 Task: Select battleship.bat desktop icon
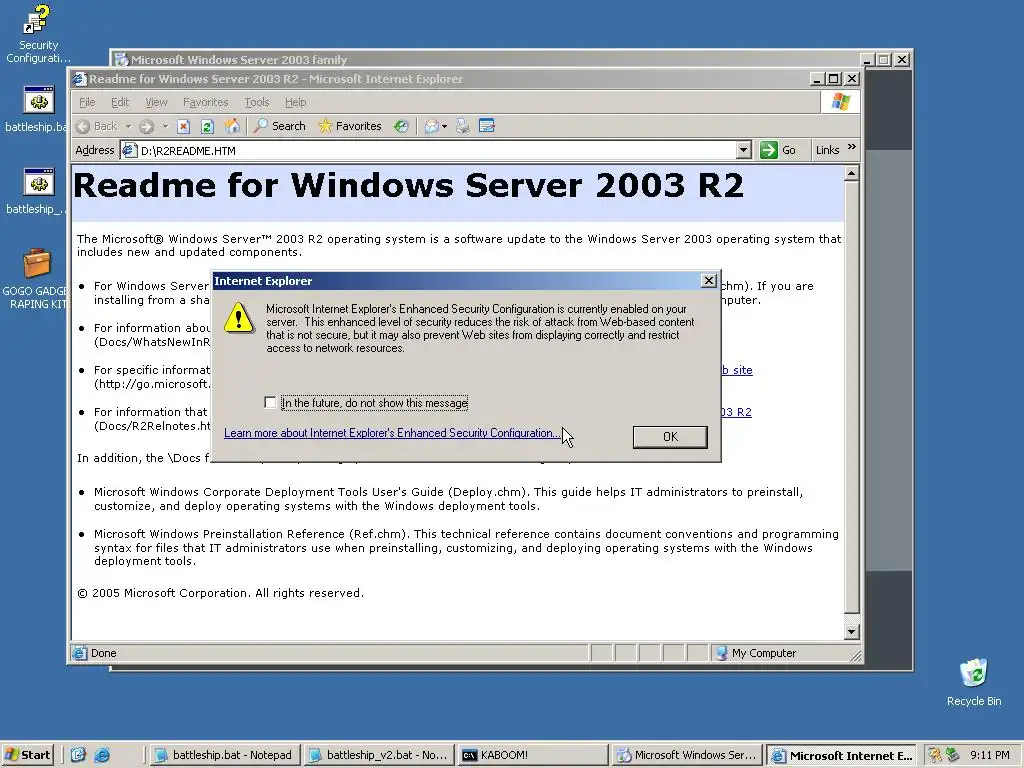(x=38, y=109)
